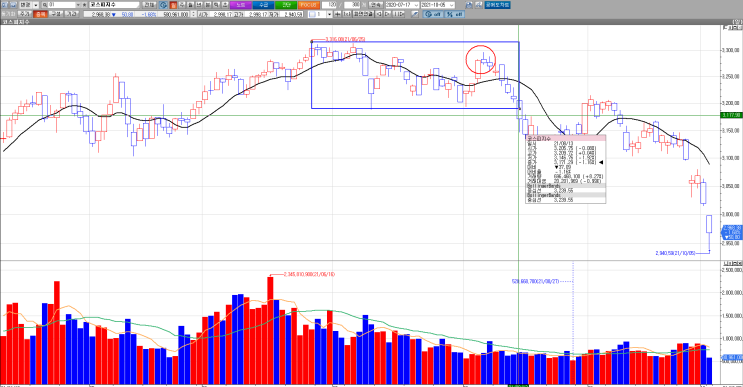Click the round refresh icon beside the 전체 button
The height and width of the screenshot is (387, 743).
[x=163, y=5]
